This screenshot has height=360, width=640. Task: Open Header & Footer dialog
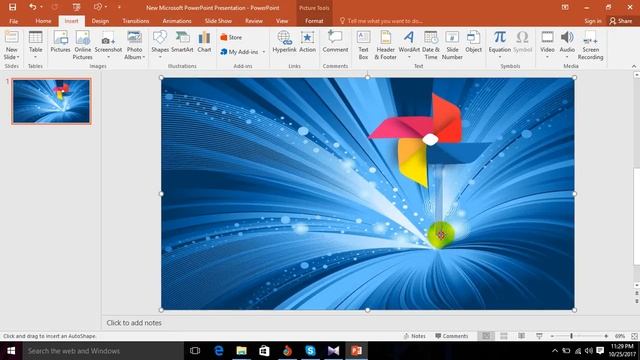click(x=385, y=45)
